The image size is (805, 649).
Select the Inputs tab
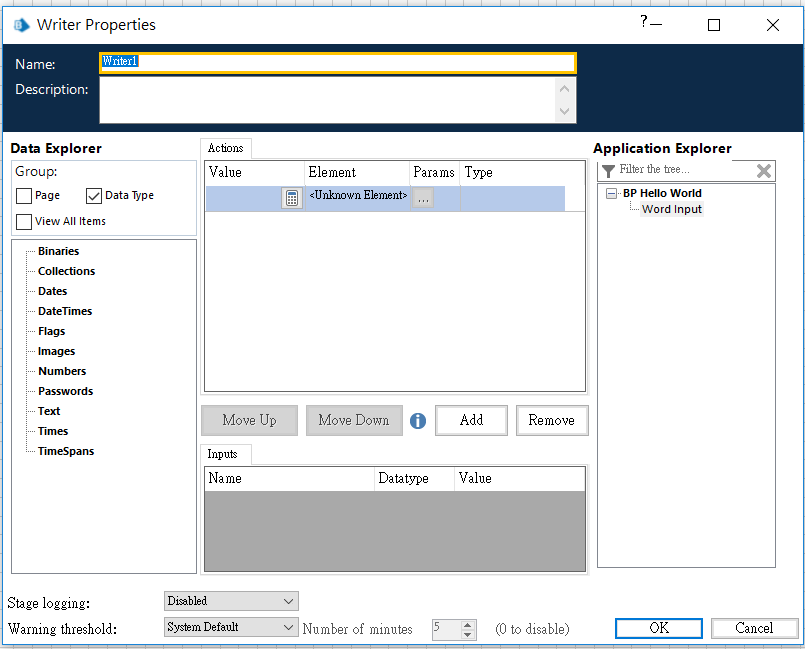(x=222, y=454)
